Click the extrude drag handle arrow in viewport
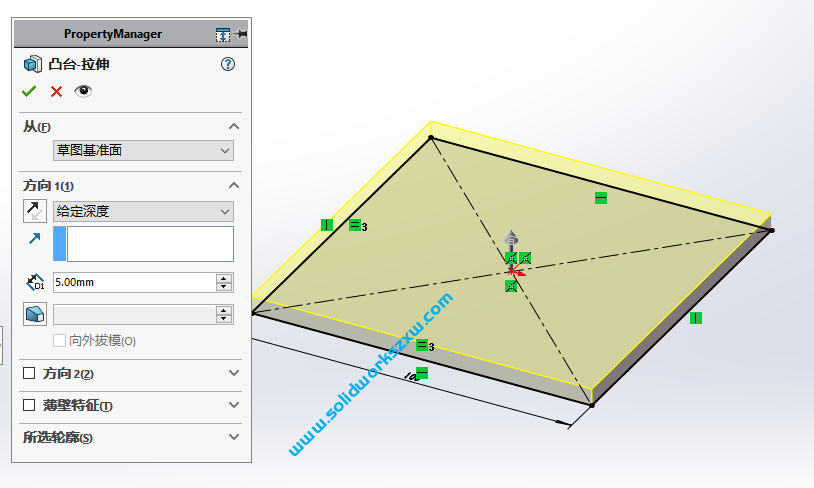 (x=512, y=240)
